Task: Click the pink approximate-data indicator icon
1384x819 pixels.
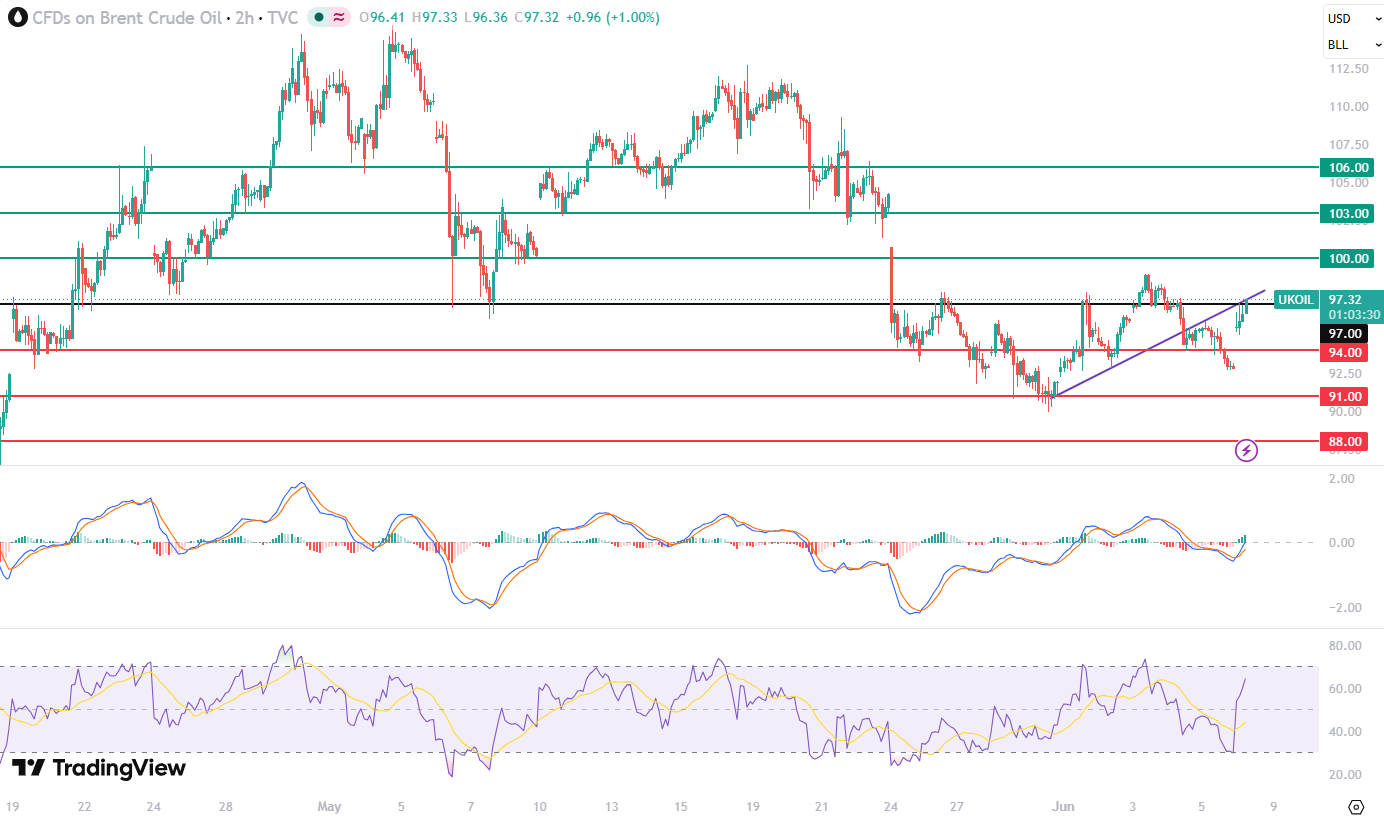Action: point(339,17)
